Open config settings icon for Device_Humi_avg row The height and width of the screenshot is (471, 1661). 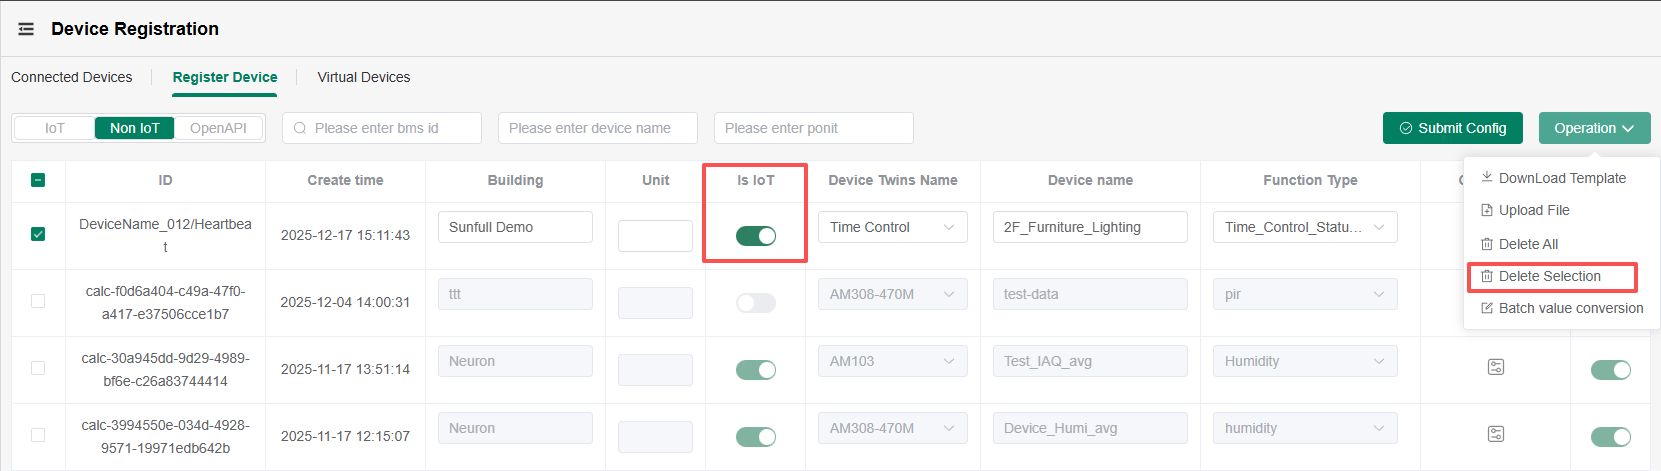click(x=1496, y=434)
